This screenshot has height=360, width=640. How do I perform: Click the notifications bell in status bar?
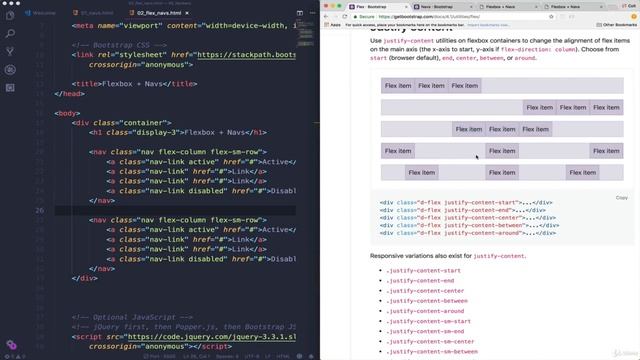pos(311,356)
